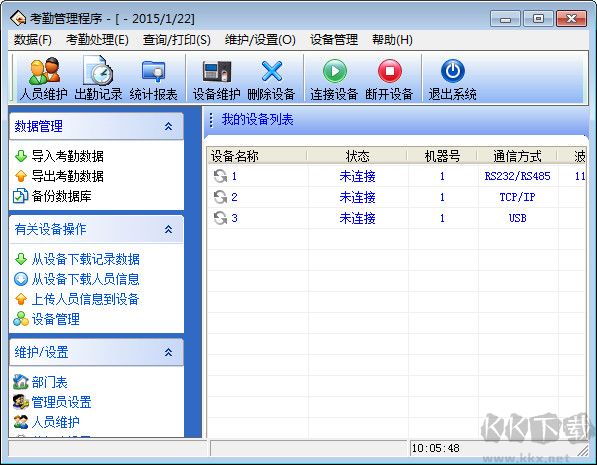
Task: Open the 设备管理 menu in the menu bar
Action: [x=334, y=40]
